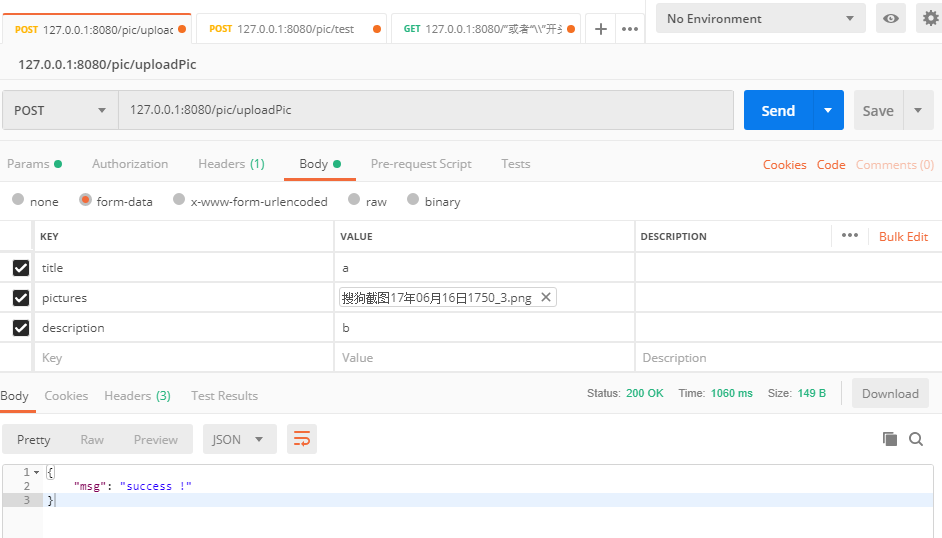Open the Test Results tab

(x=224, y=396)
